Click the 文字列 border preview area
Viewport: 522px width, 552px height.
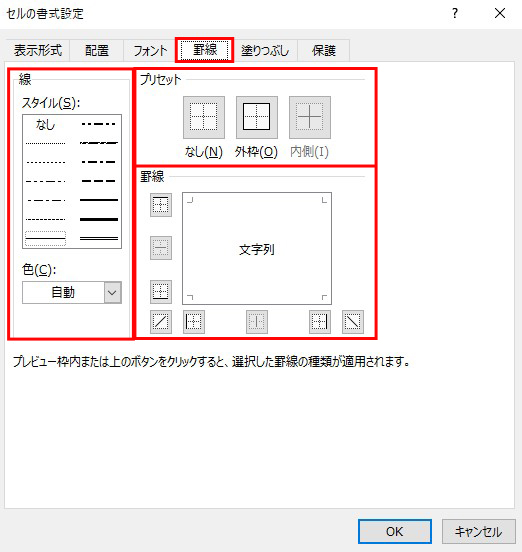point(257,248)
